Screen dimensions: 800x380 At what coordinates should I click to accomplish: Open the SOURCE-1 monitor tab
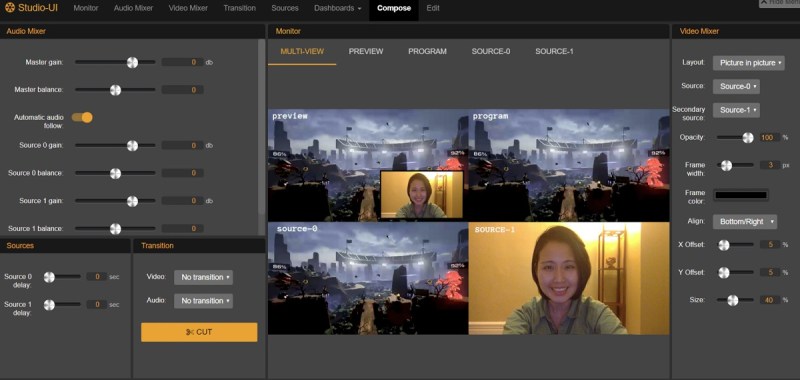[x=554, y=51]
